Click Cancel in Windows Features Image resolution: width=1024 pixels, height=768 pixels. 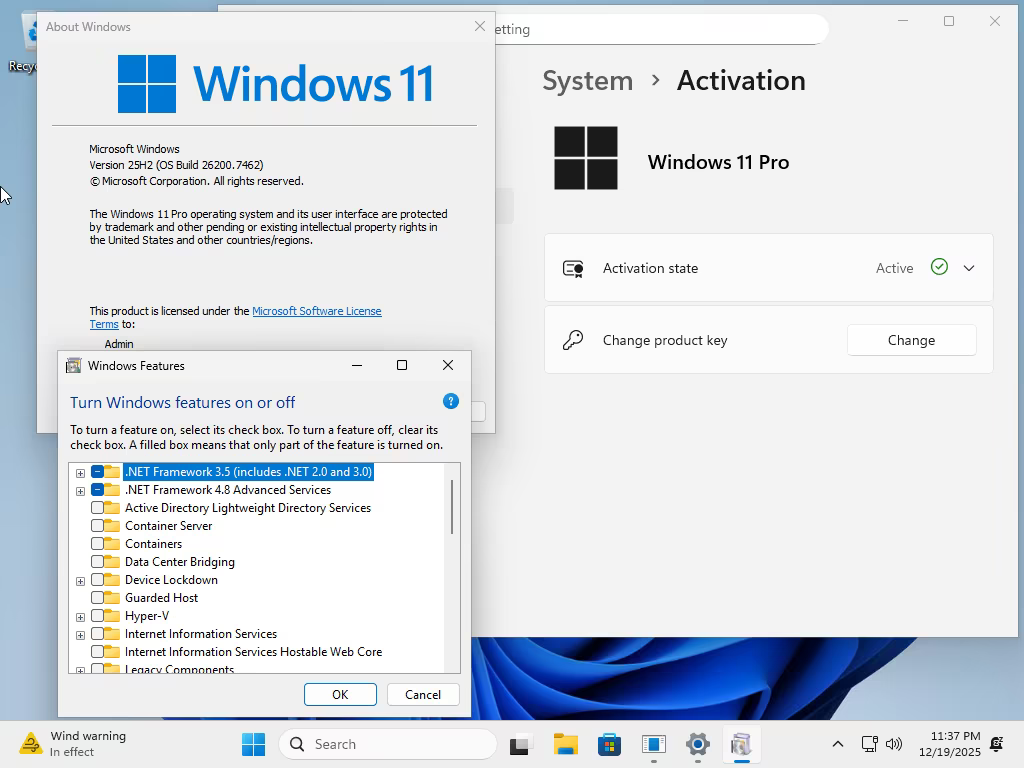pos(423,694)
